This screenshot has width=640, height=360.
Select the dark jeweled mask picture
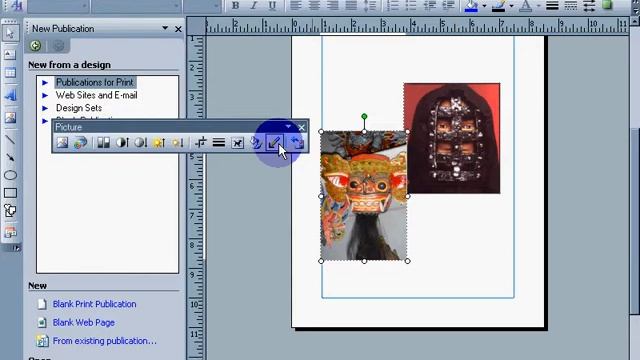452,138
